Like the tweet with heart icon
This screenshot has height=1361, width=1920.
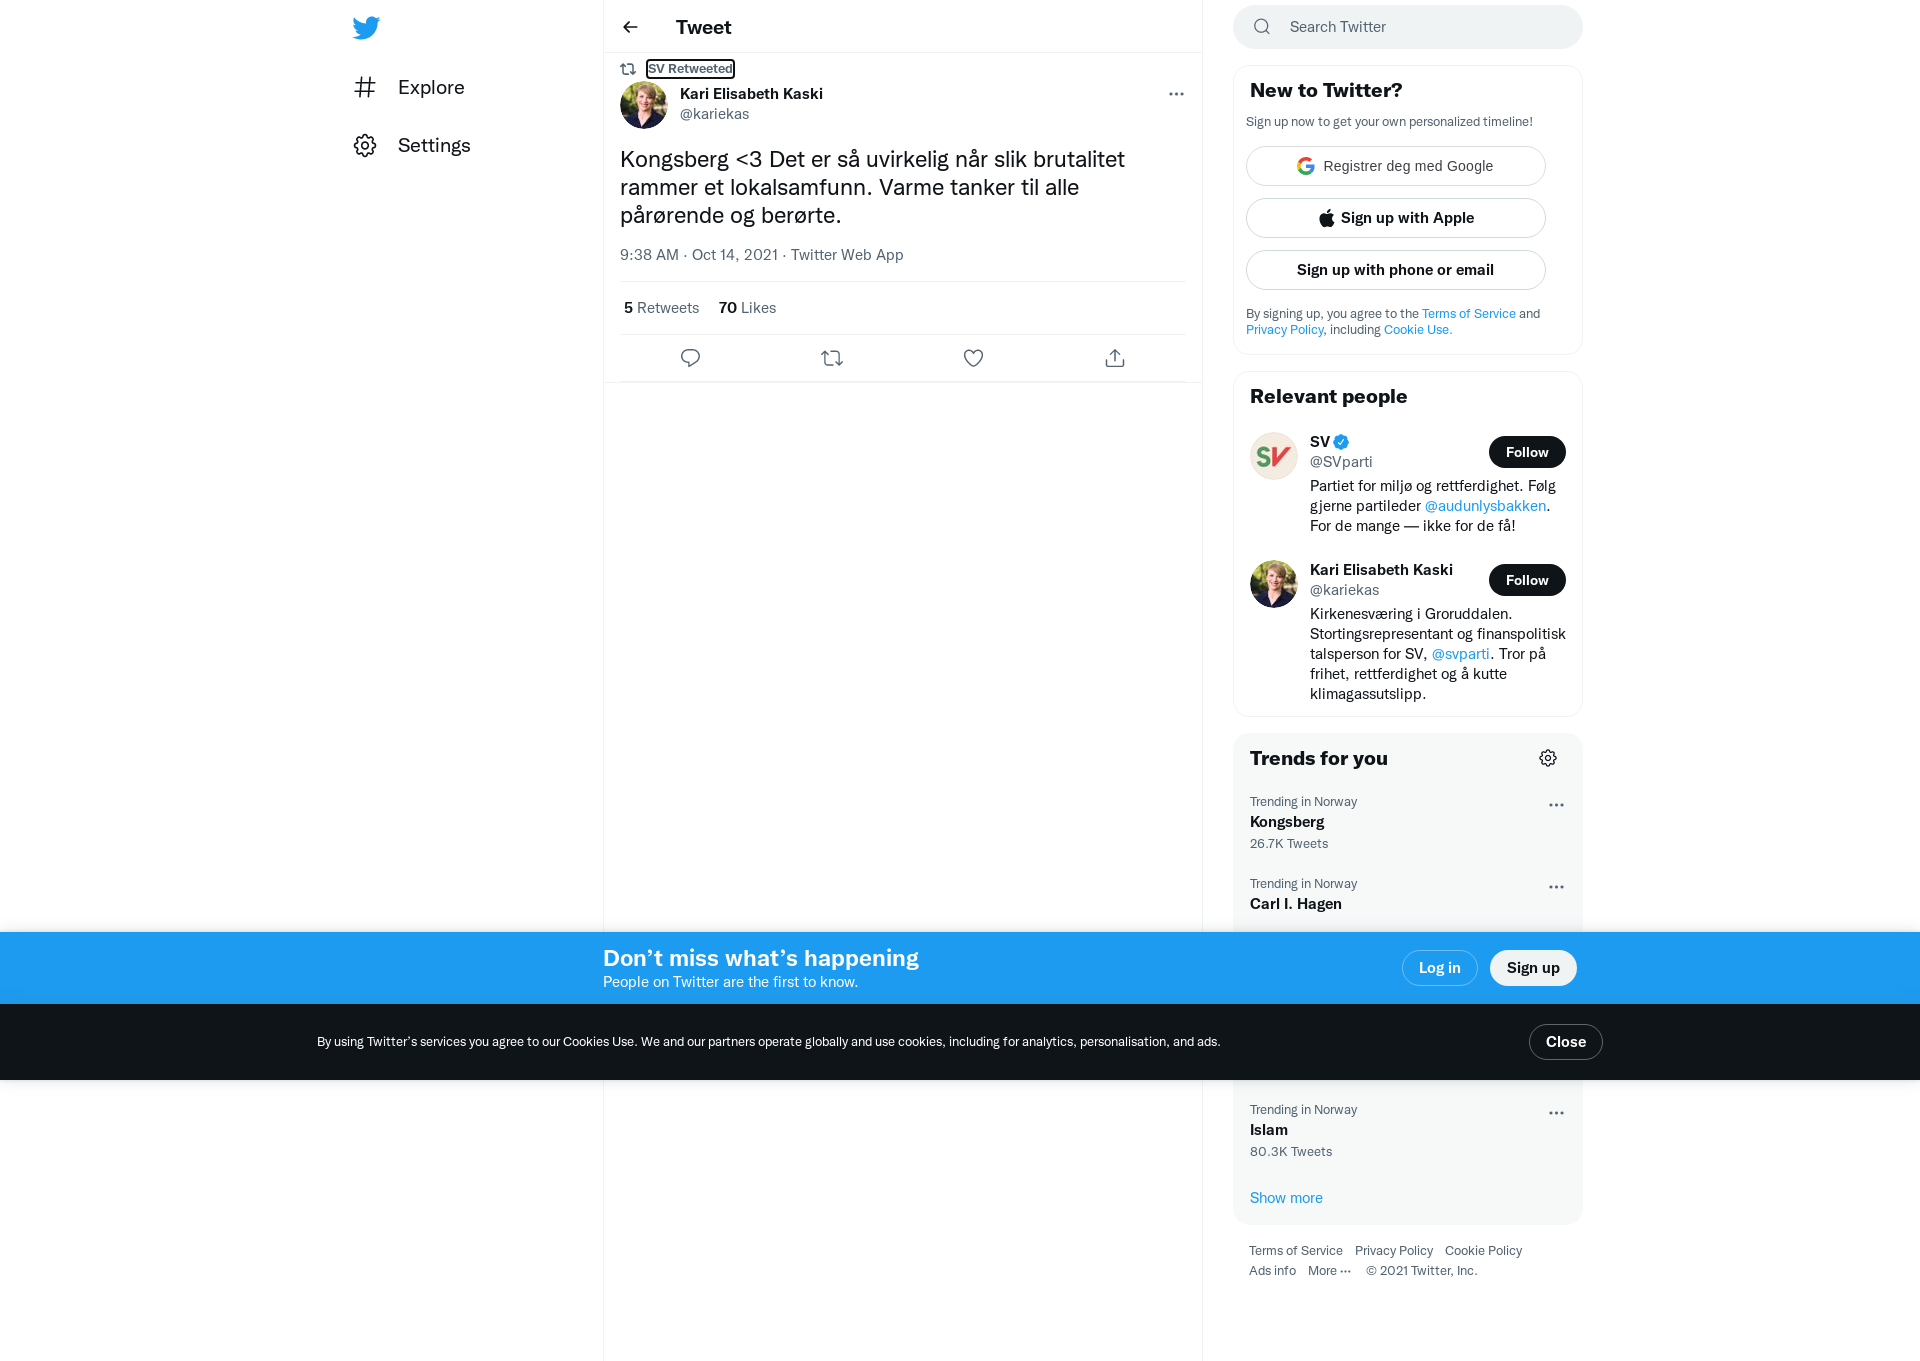point(973,358)
